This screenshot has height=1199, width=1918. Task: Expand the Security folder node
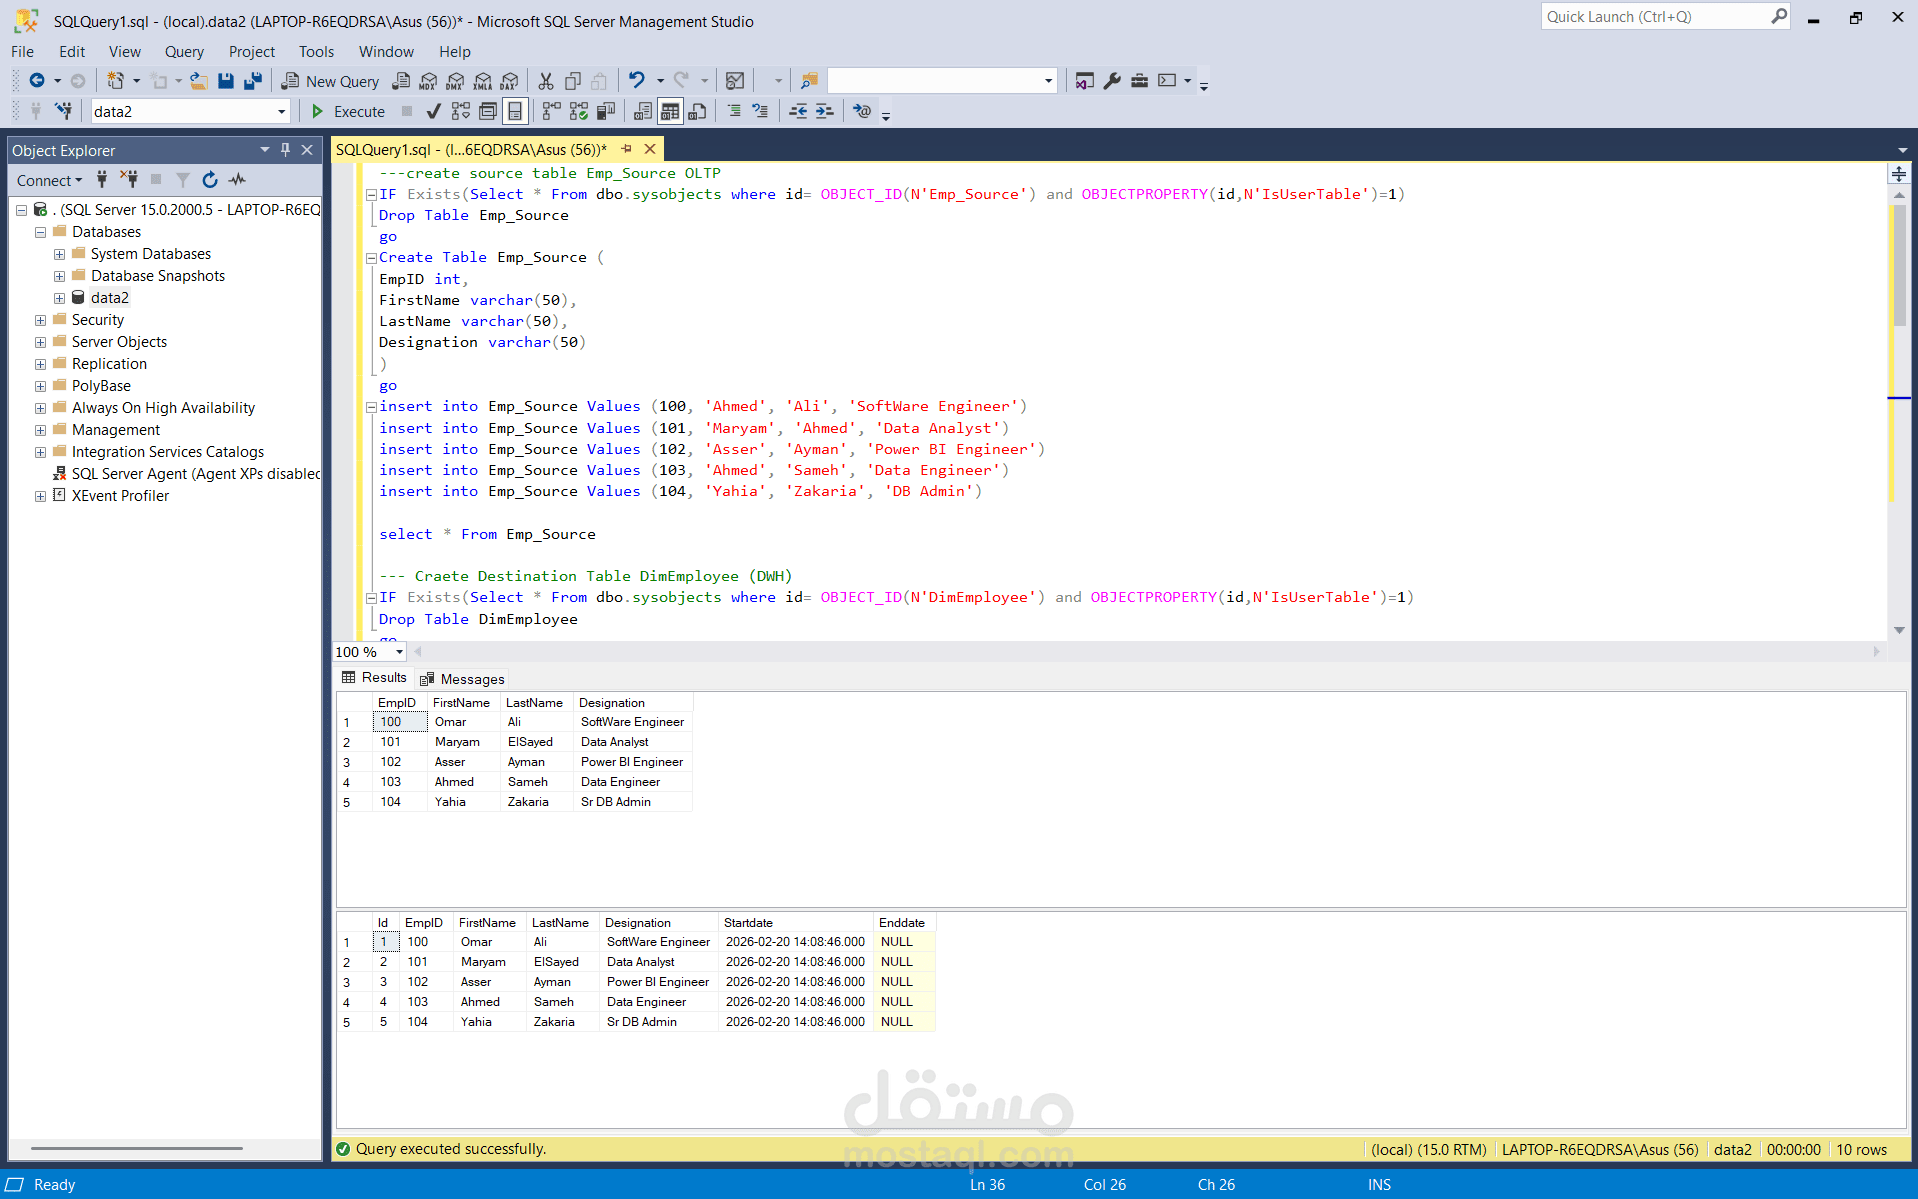point(40,320)
